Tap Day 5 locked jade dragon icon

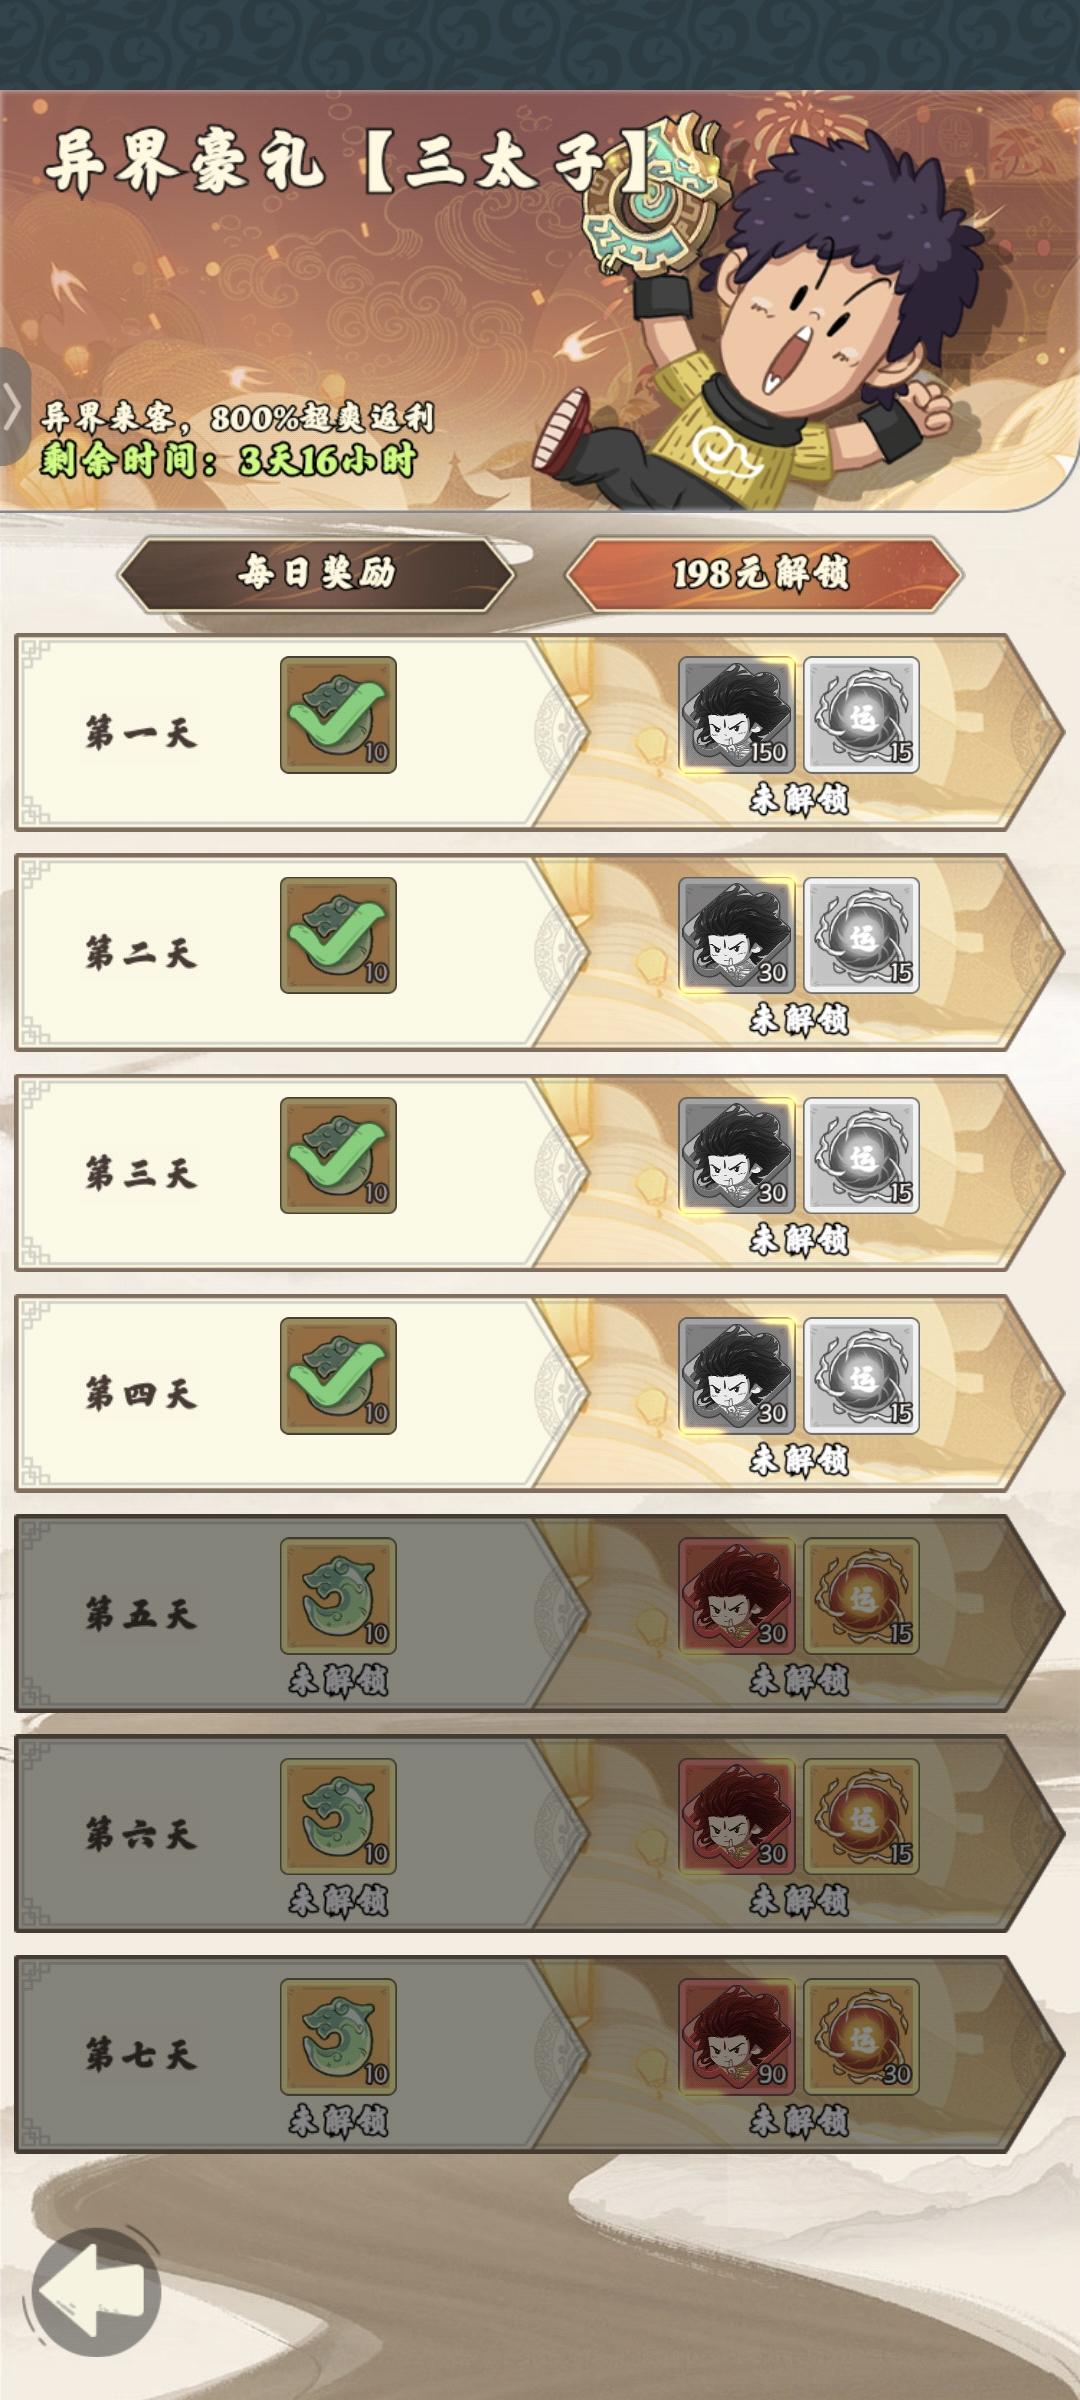point(338,1595)
